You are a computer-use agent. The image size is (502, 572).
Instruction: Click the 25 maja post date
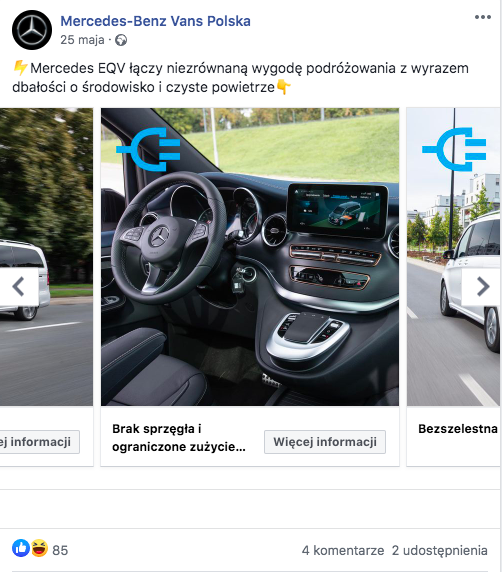82,40
